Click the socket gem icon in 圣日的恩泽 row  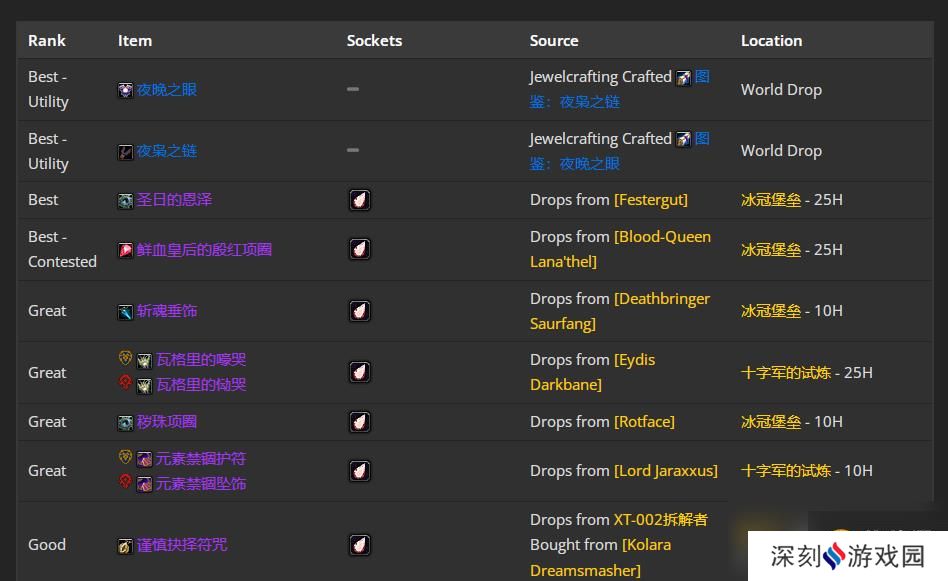[x=360, y=200]
